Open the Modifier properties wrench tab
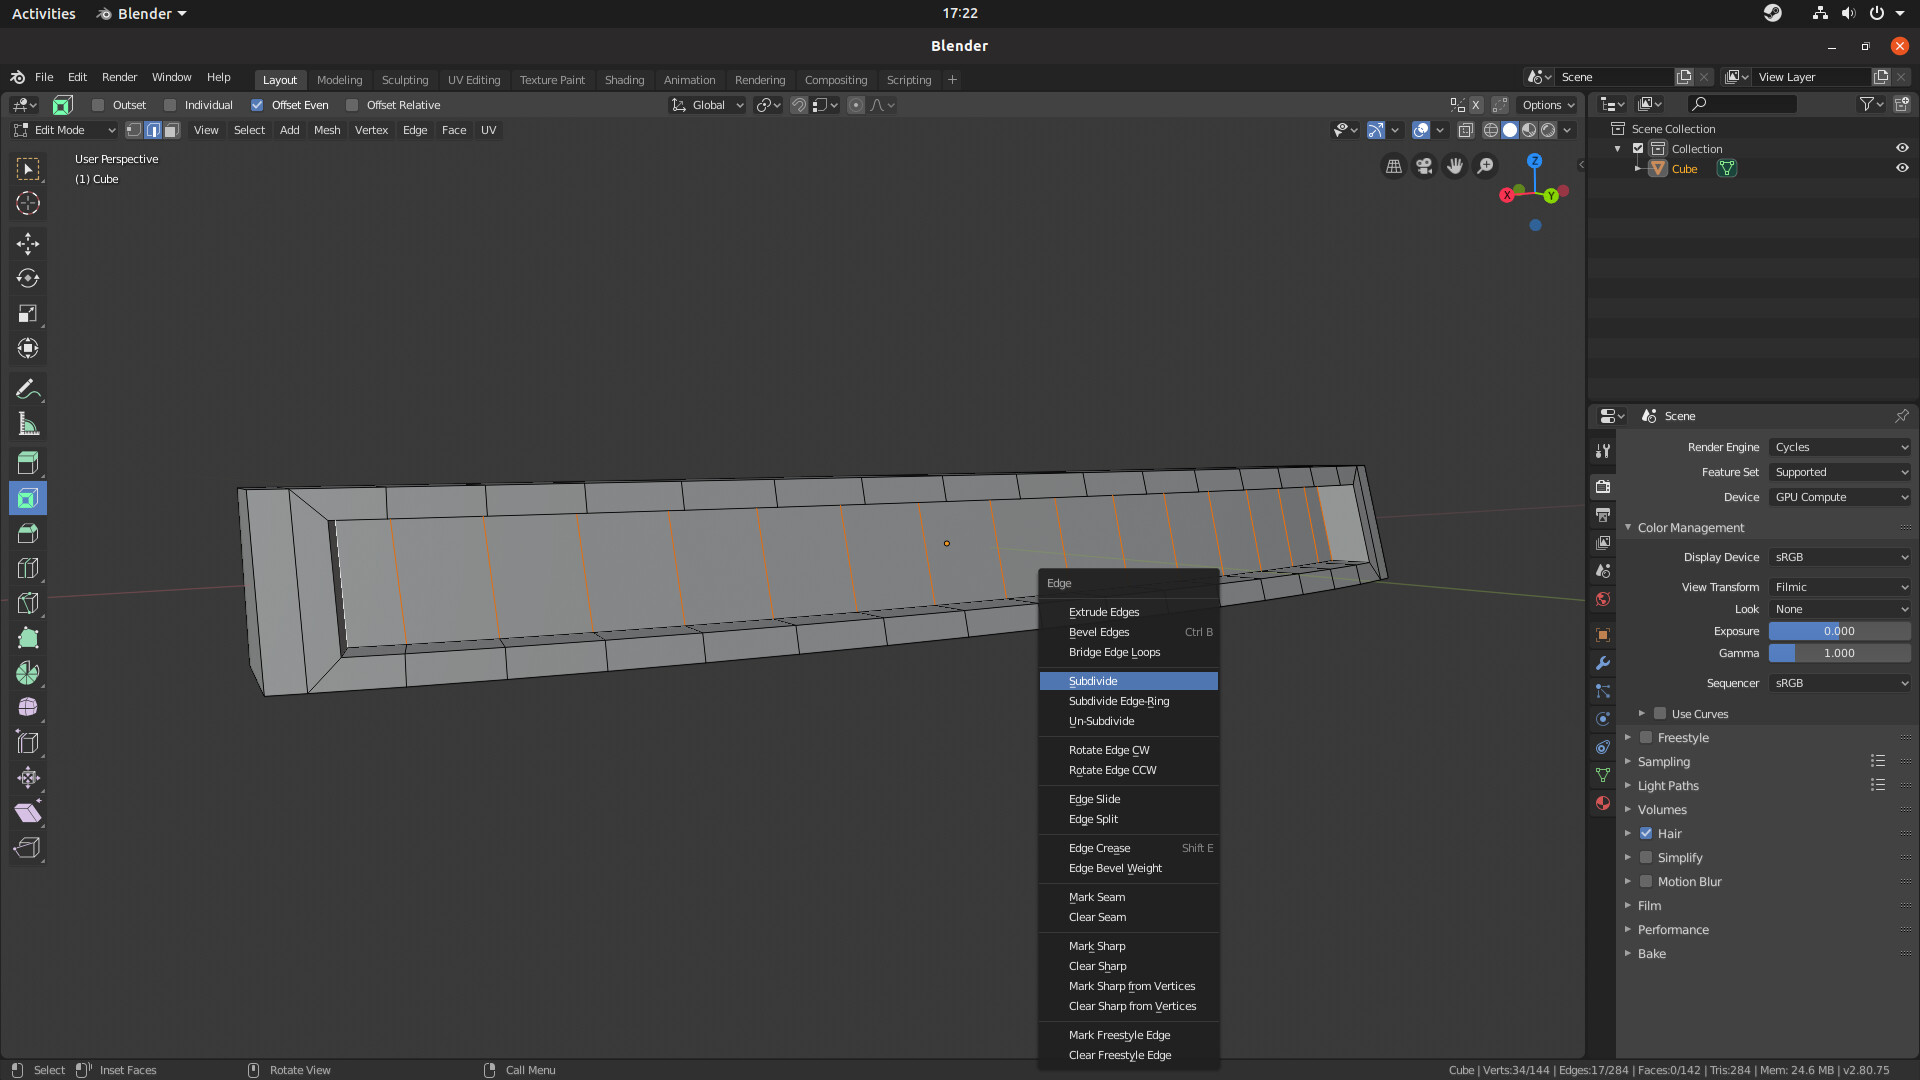 1603,663
